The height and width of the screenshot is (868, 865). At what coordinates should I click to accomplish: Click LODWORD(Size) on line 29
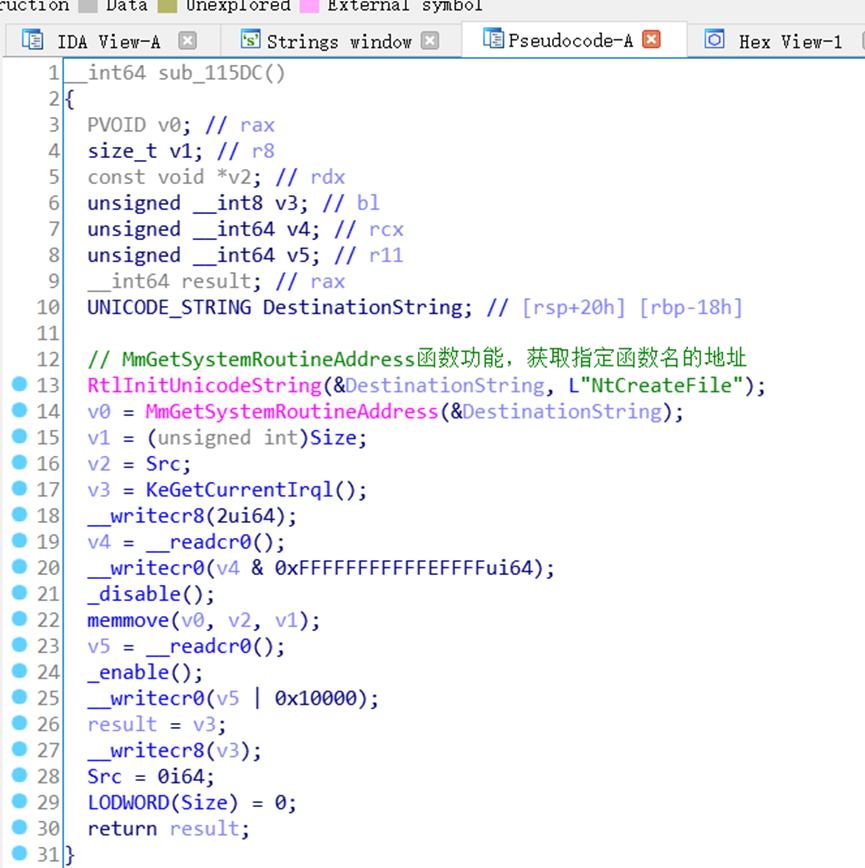pos(163,803)
